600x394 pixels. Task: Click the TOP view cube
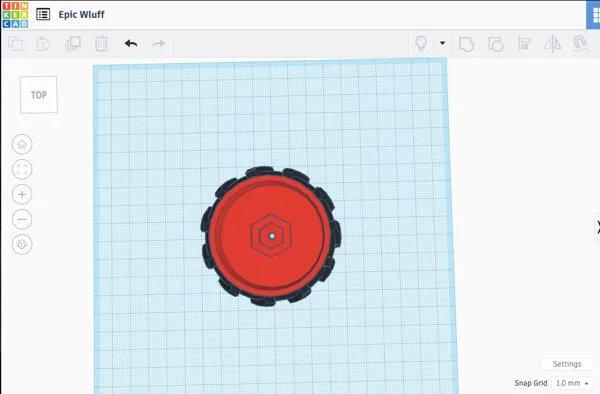(x=39, y=95)
